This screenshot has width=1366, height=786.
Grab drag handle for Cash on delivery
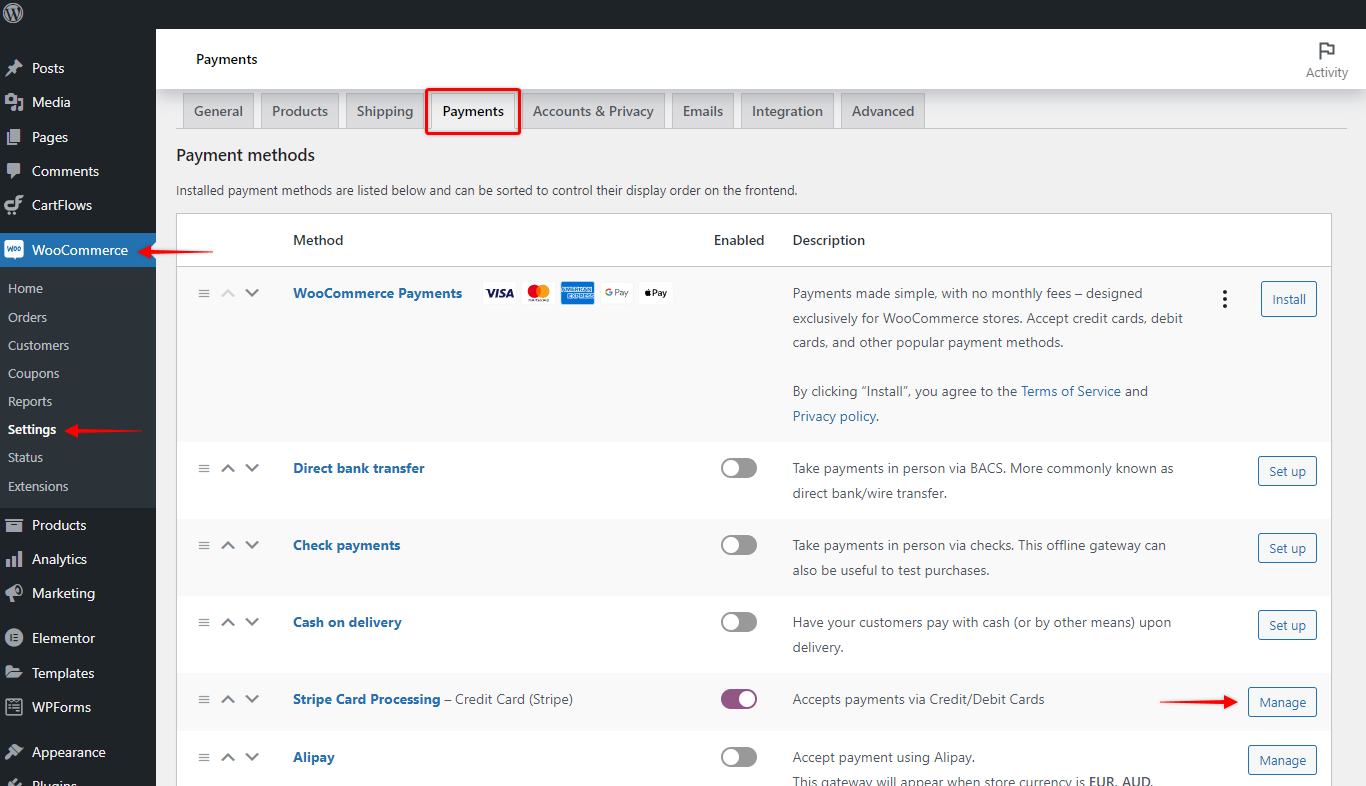[x=204, y=622]
